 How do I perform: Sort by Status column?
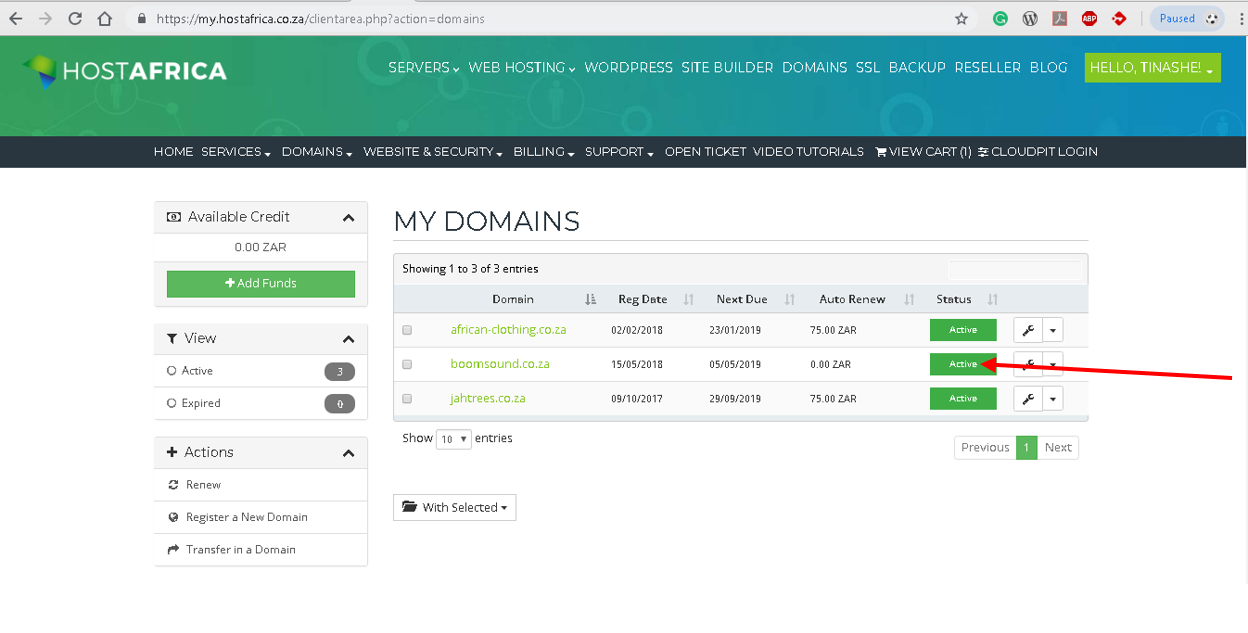(992, 299)
